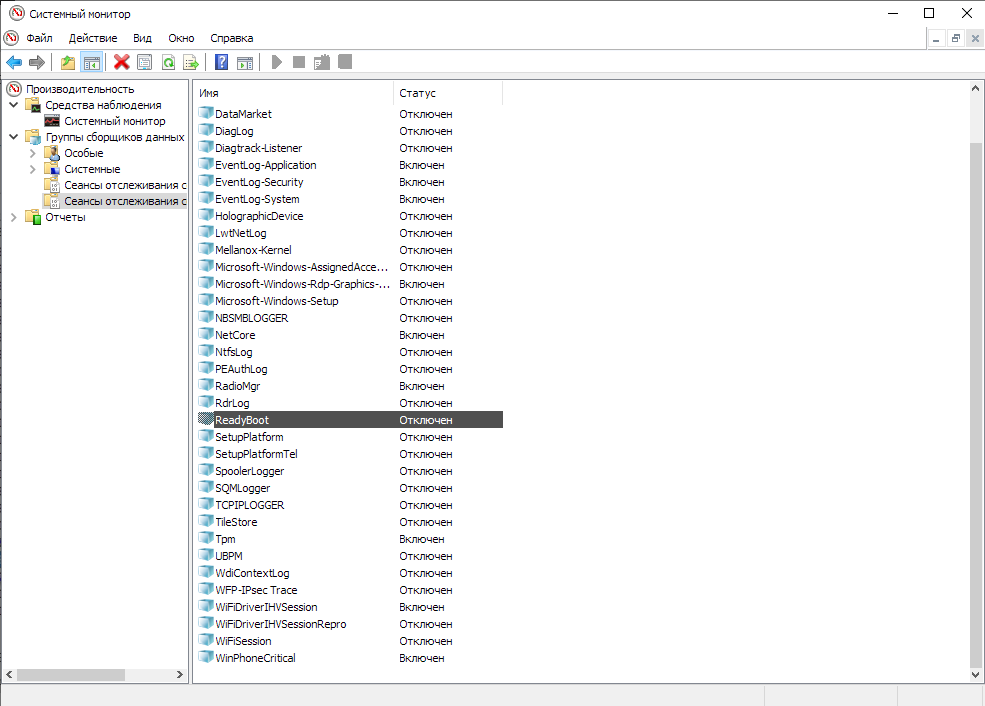Click the Tpm session icon
Viewport: 985px width, 706px height.
pos(206,538)
